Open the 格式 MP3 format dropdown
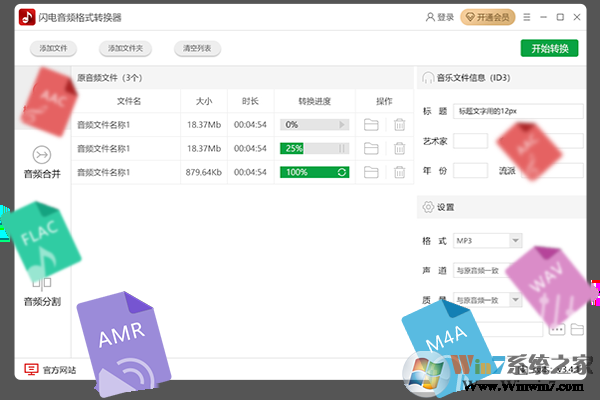Image resolution: width=600 pixels, height=400 pixels. pos(515,241)
